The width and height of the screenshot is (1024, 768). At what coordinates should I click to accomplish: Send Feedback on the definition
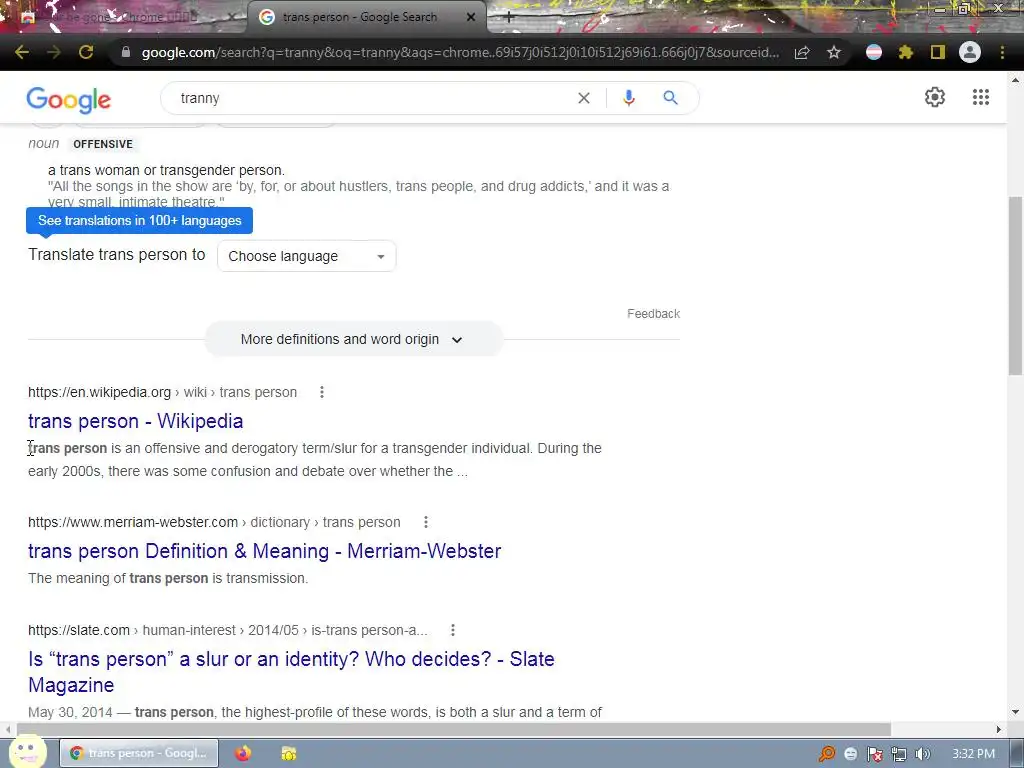coord(653,314)
